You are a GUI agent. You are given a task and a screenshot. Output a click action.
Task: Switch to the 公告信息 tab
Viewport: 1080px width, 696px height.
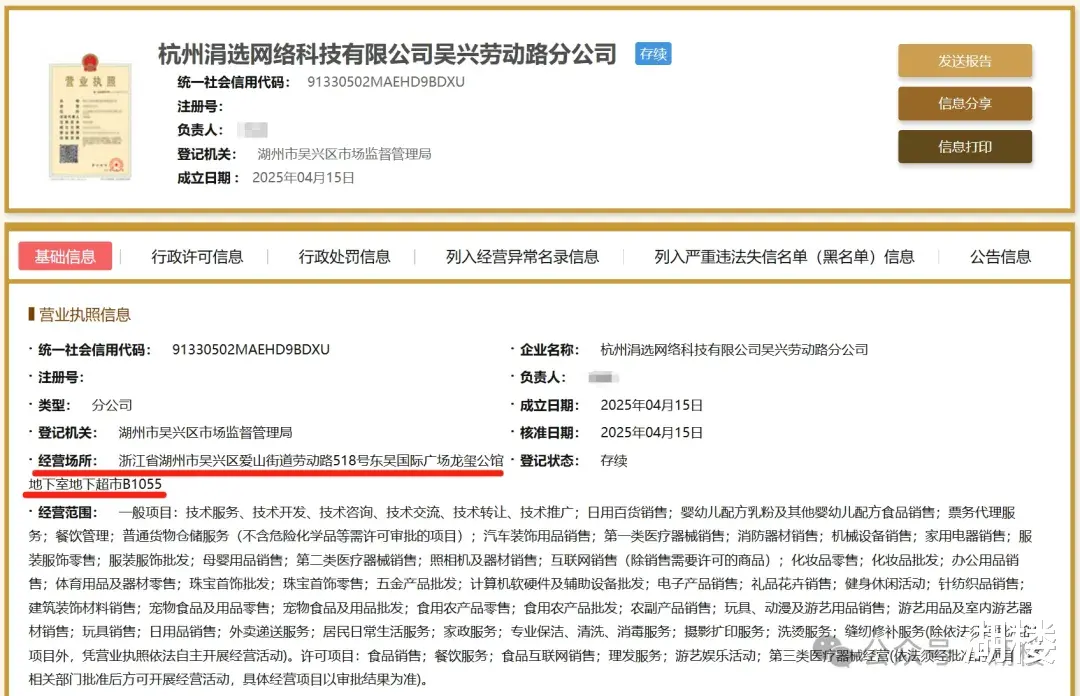[x=1000, y=257]
